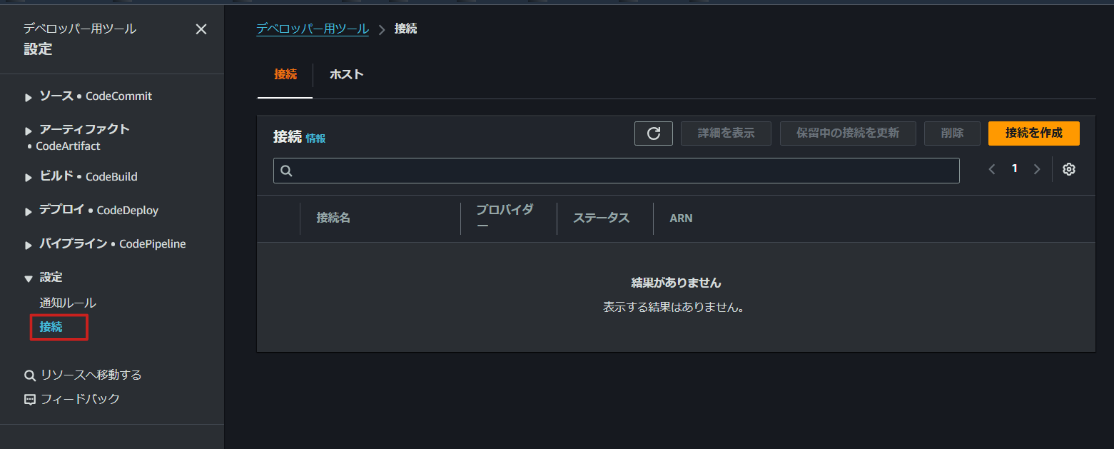The image size is (1114, 449).
Task: Open the 情報 link next to 接続
Action: 315,139
